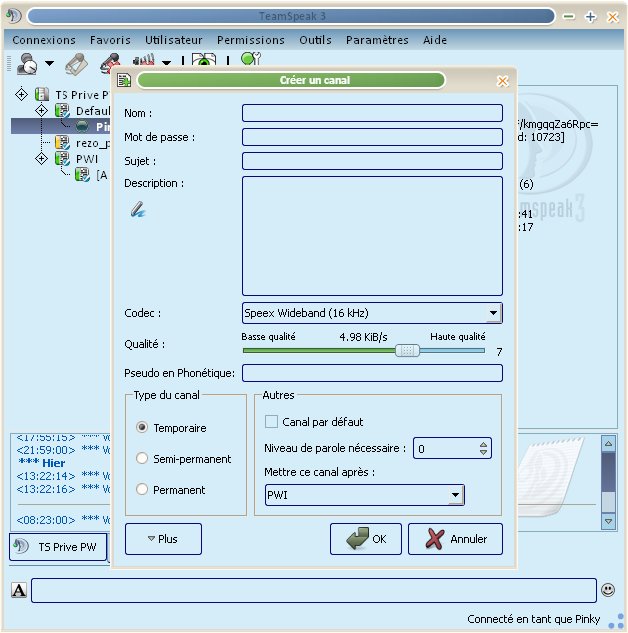Choose the Permanent channel type
The width and height of the screenshot is (628, 633).
click(142, 490)
